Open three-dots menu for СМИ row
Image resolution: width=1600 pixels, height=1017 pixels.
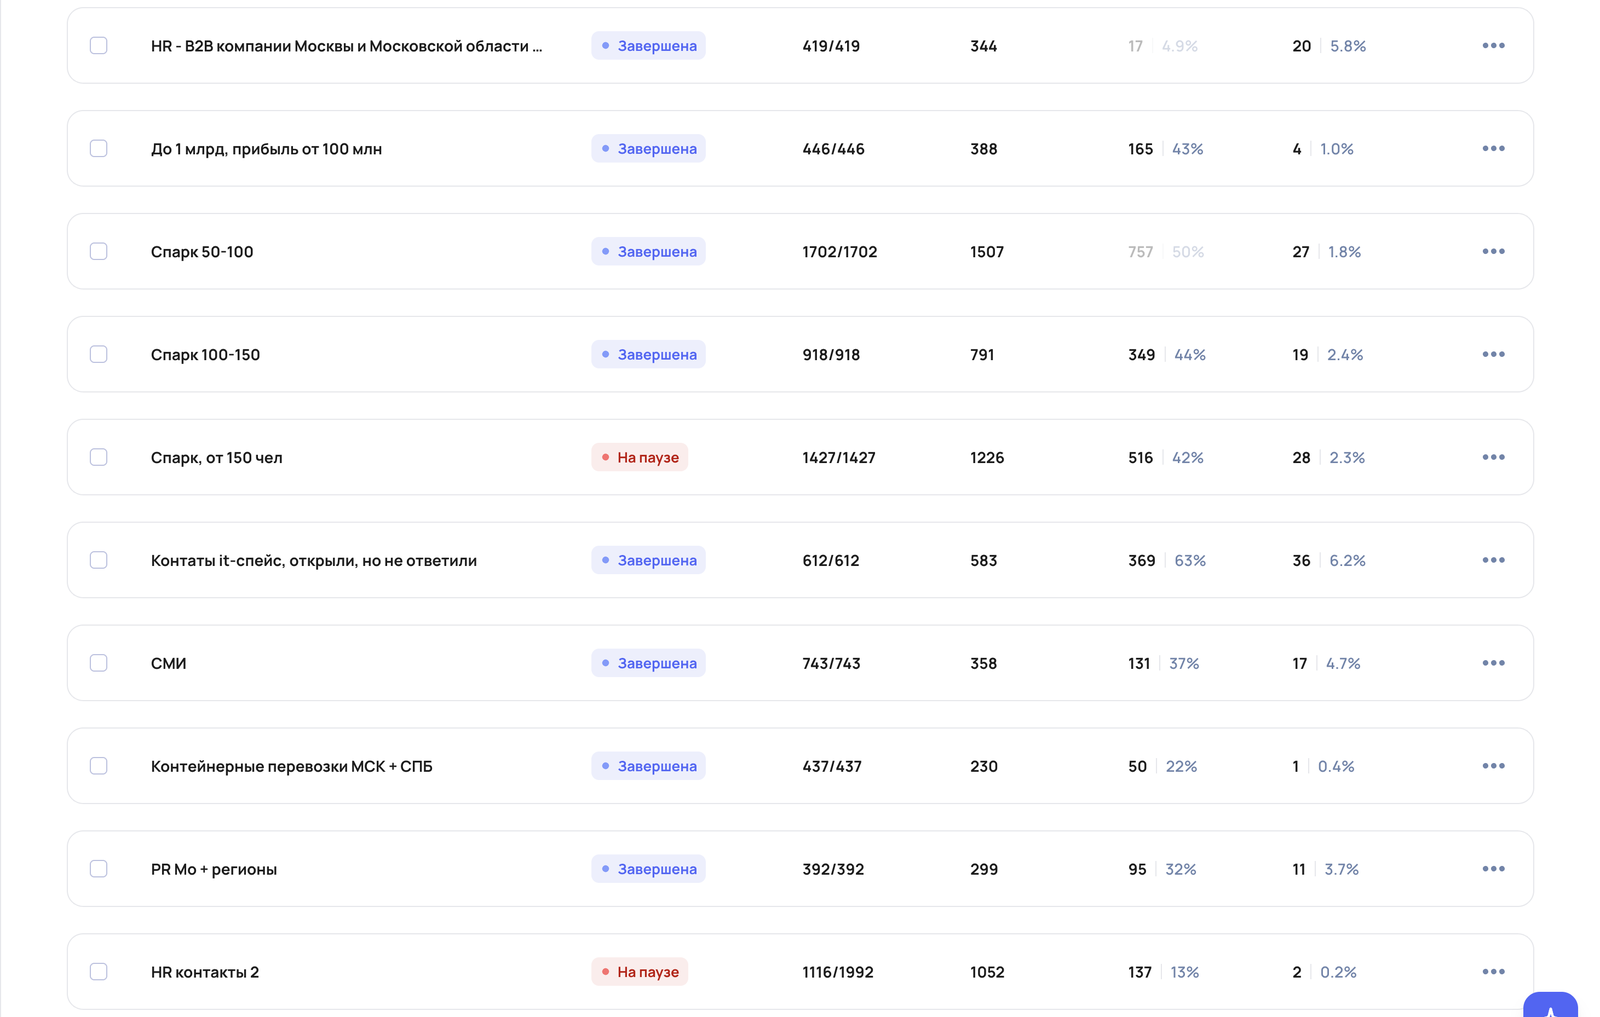pos(1493,663)
